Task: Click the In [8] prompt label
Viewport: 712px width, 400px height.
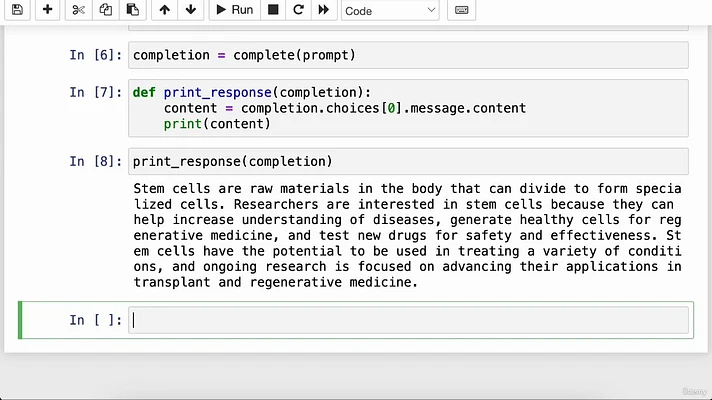Action: coord(95,161)
